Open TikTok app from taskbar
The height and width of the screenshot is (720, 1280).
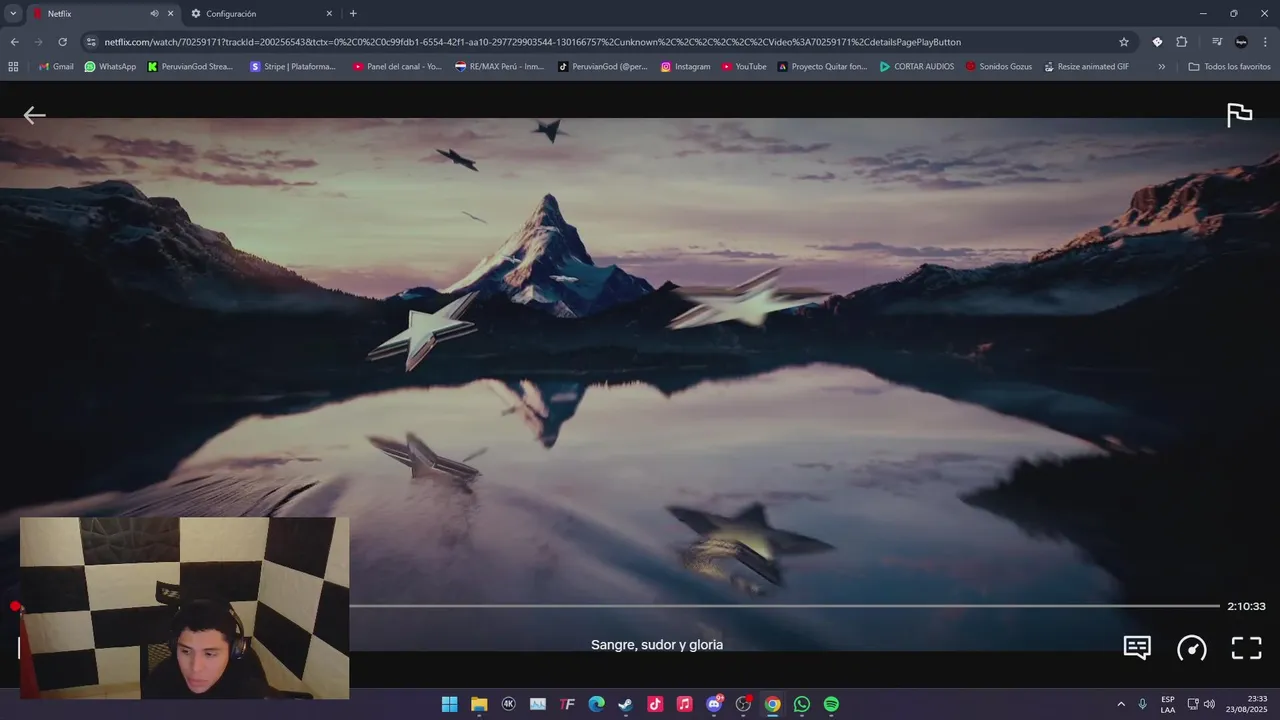(x=655, y=704)
